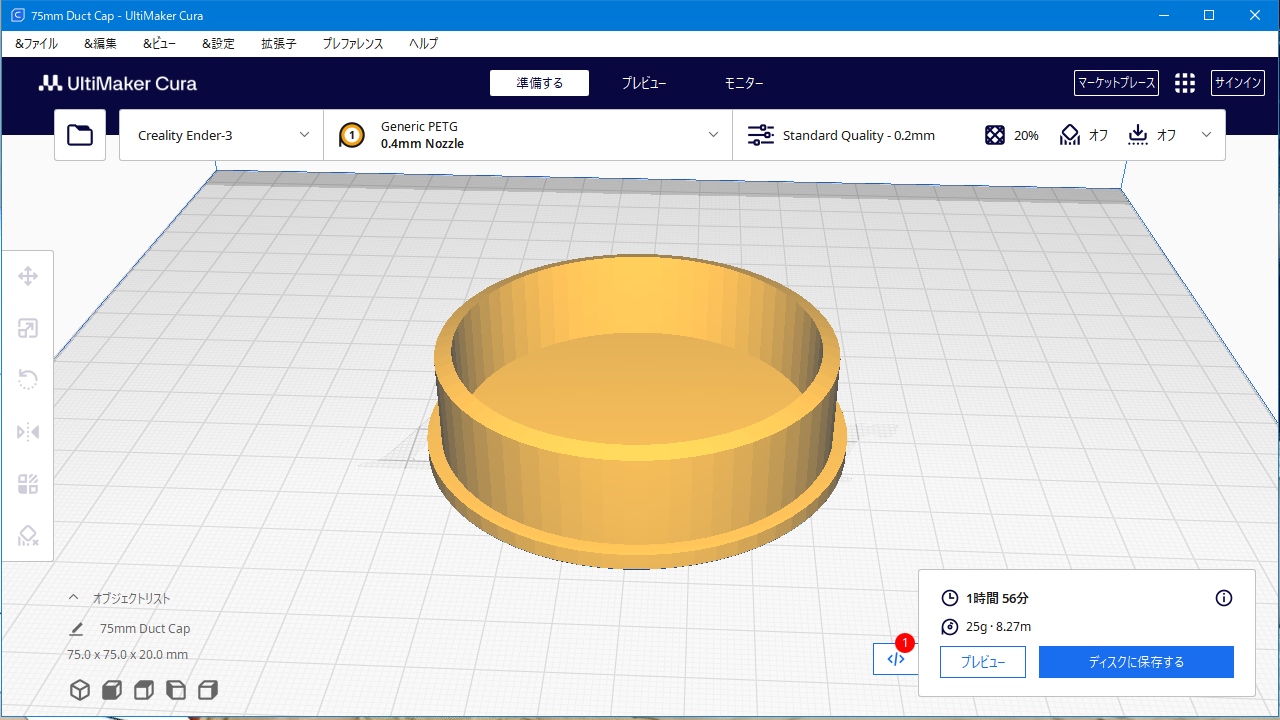The image size is (1280, 720).
Task: Select the Support Blocker tool
Action: click(x=28, y=537)
